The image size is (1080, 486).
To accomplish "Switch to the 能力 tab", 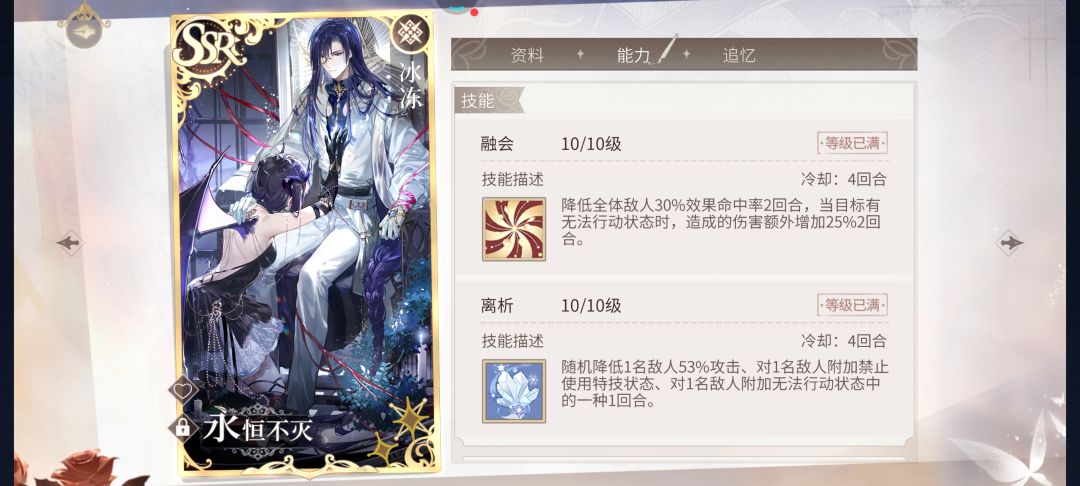I will 634,55.
